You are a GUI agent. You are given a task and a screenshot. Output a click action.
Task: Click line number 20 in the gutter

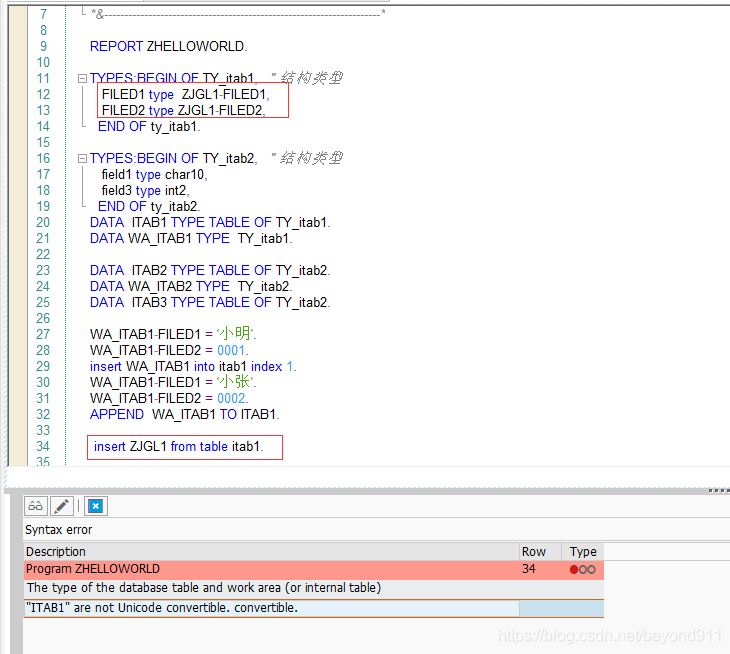tap(43, 222)
